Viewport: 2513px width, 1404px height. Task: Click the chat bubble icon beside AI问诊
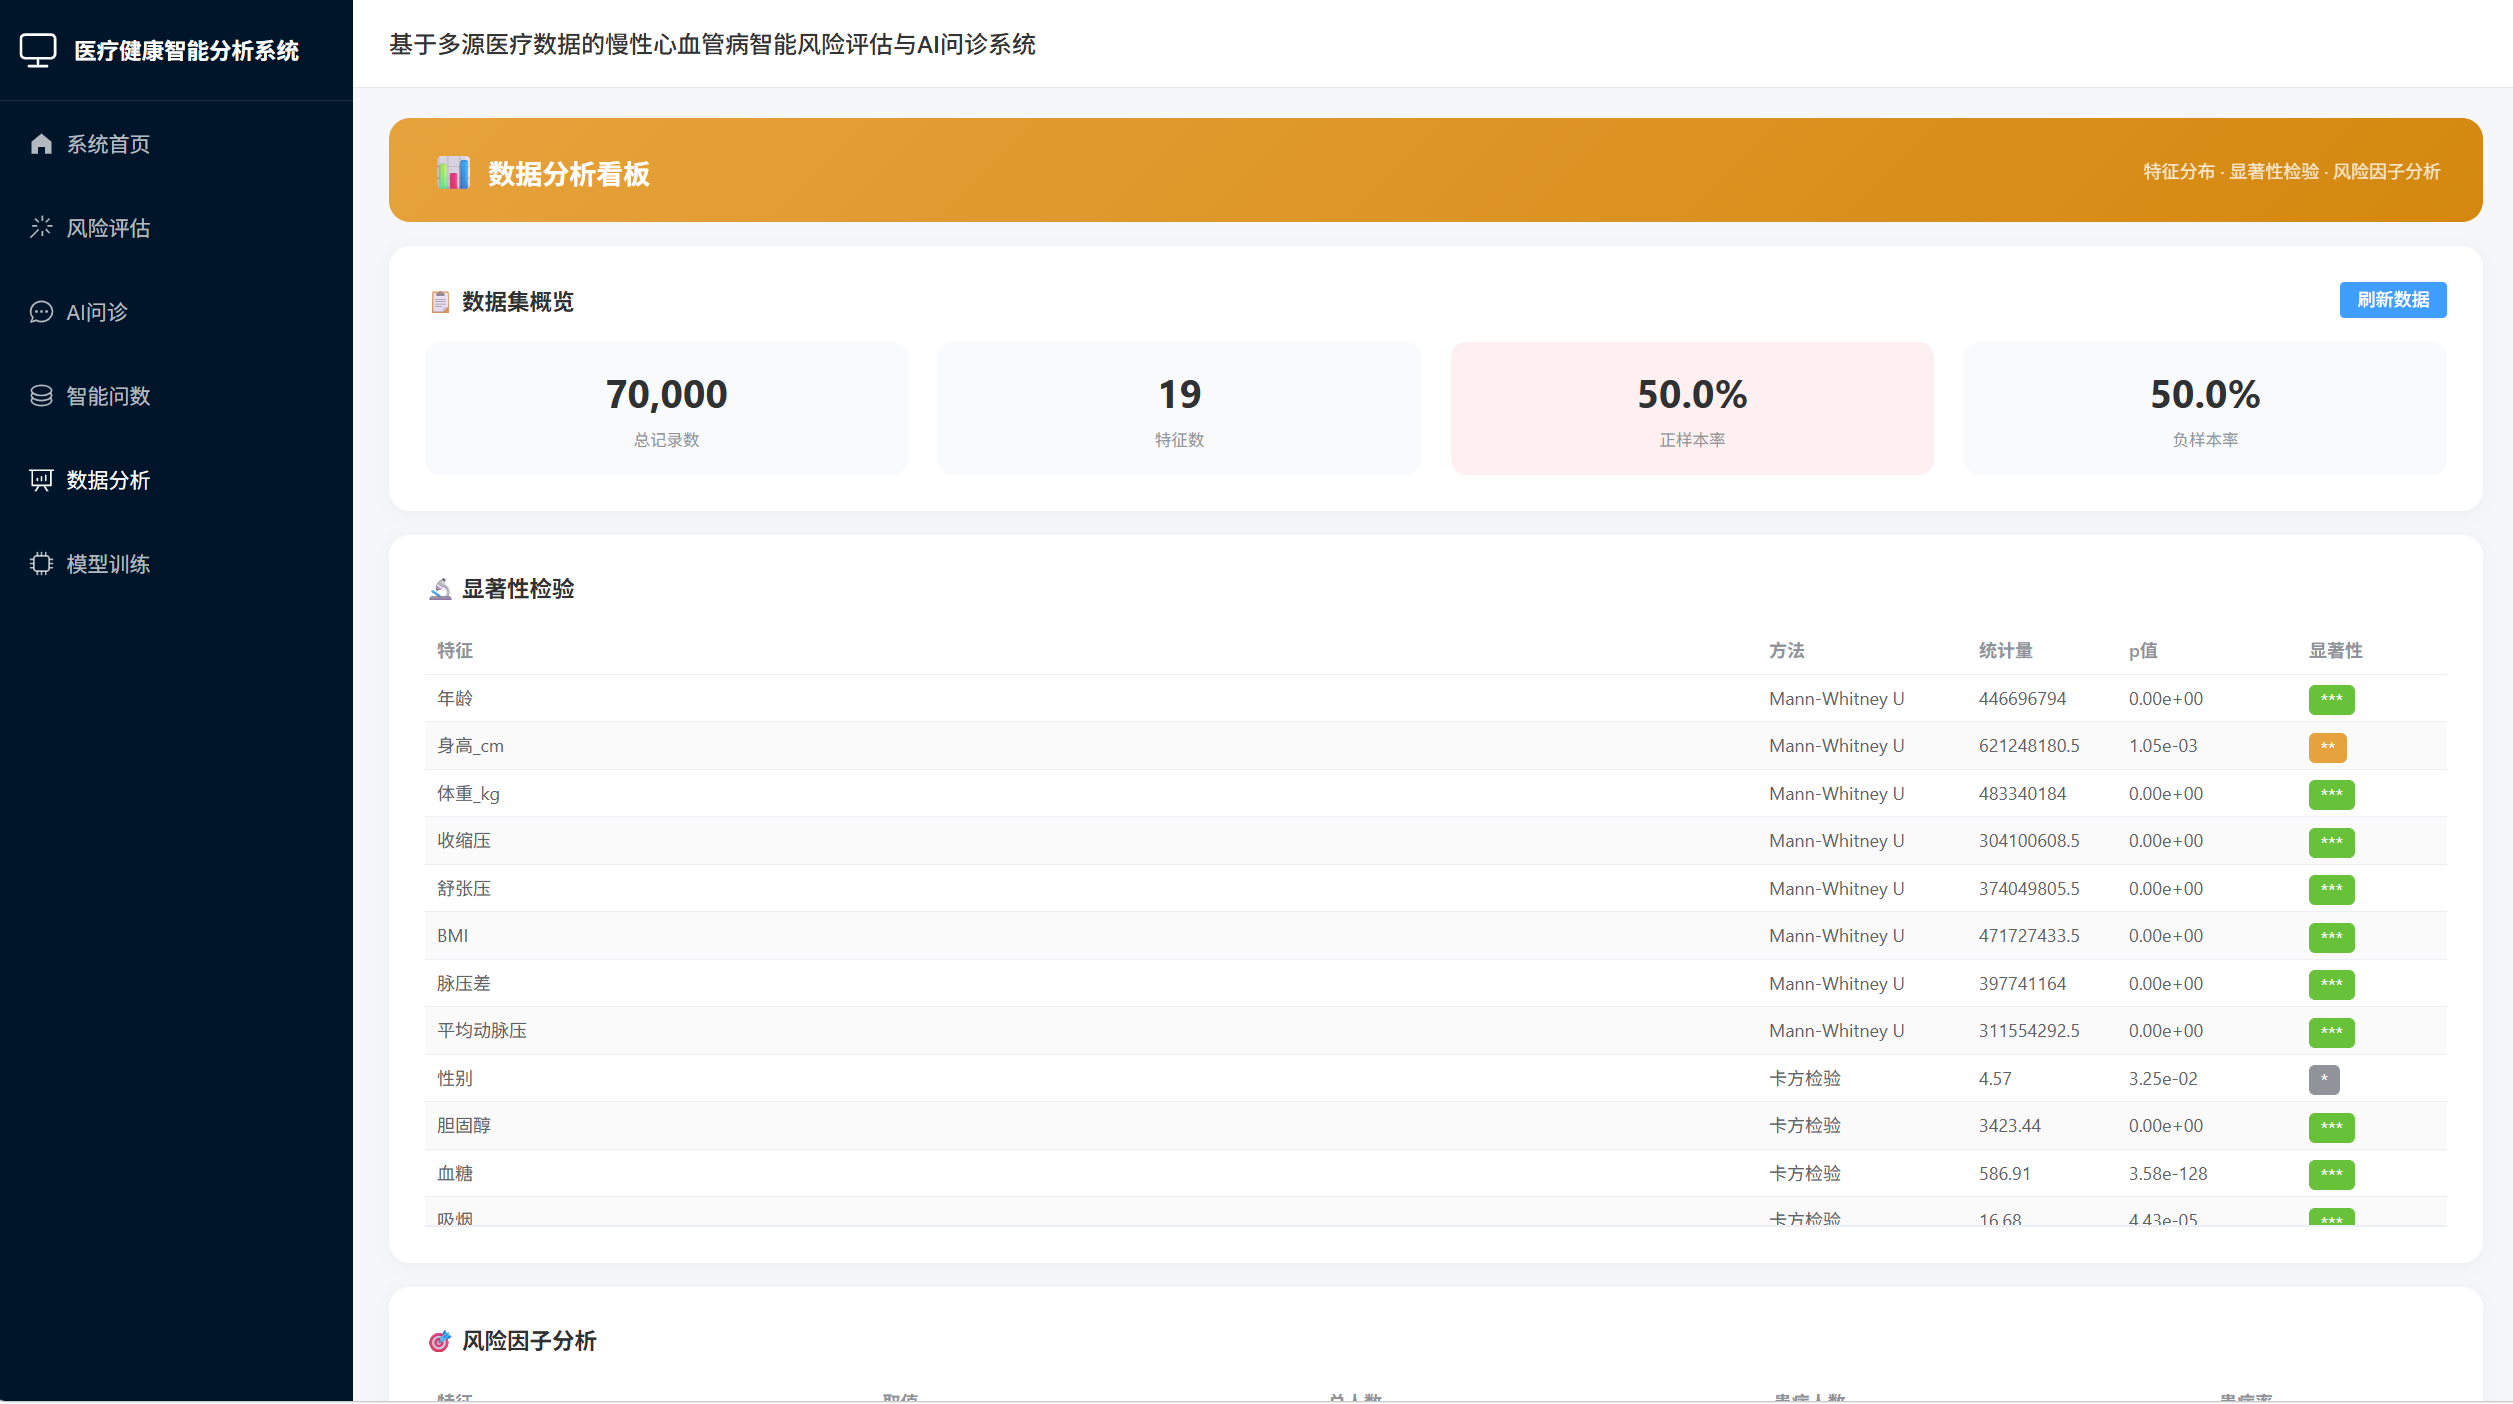[x=41, y=312]
